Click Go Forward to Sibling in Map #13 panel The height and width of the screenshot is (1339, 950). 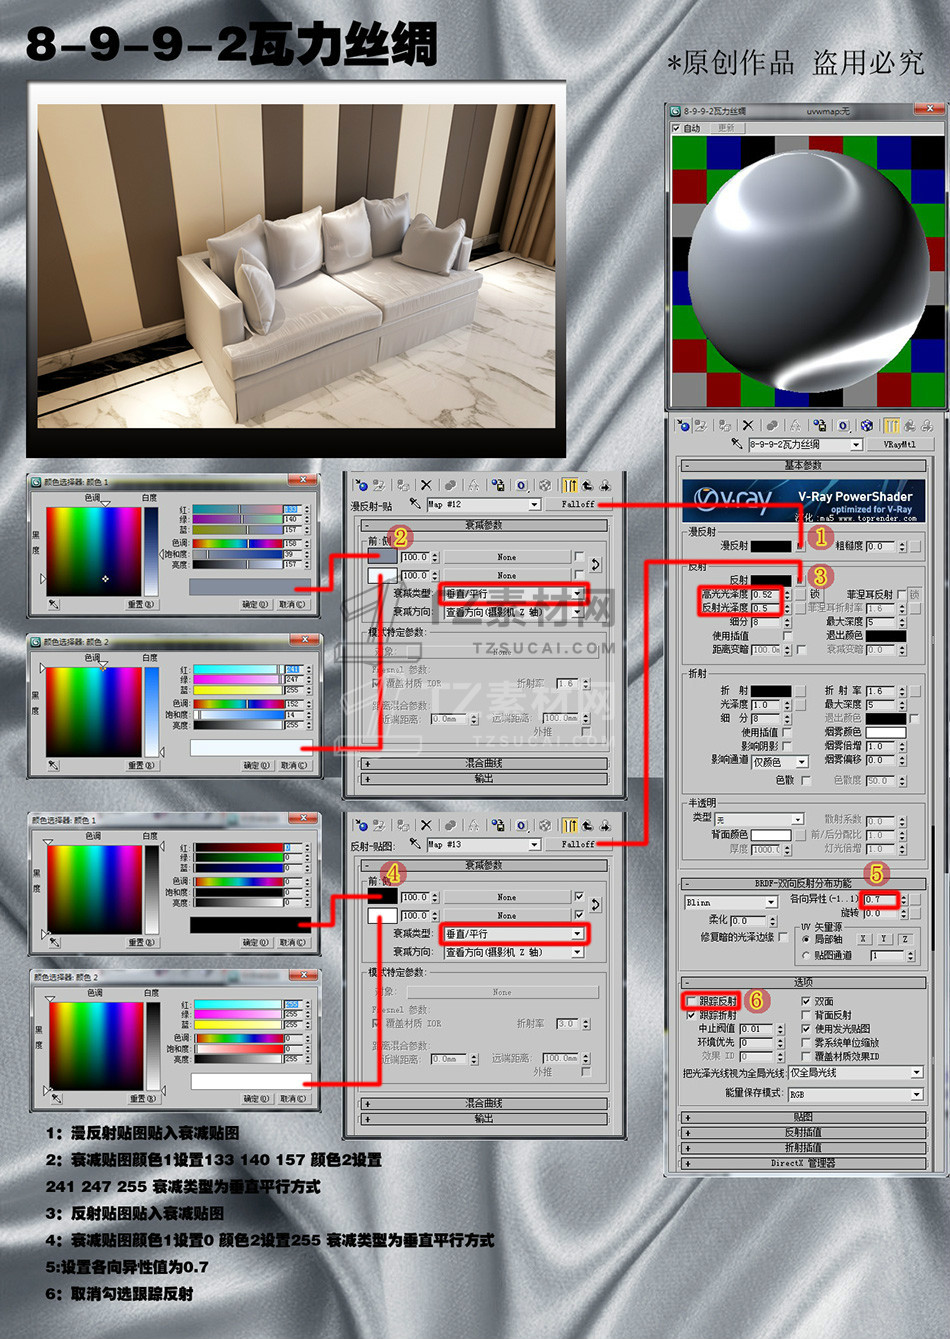pyautogui.click(x=605, y=825)
